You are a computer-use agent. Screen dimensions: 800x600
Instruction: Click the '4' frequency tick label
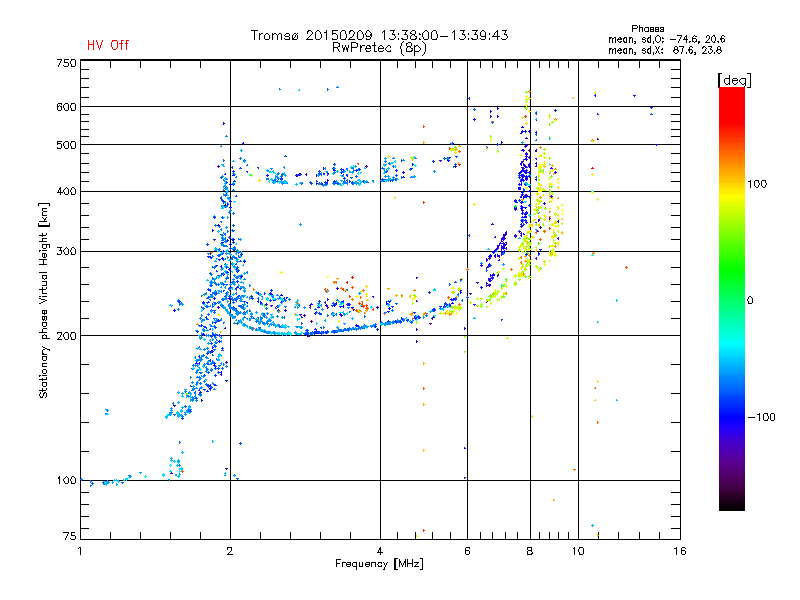(380, 551)
